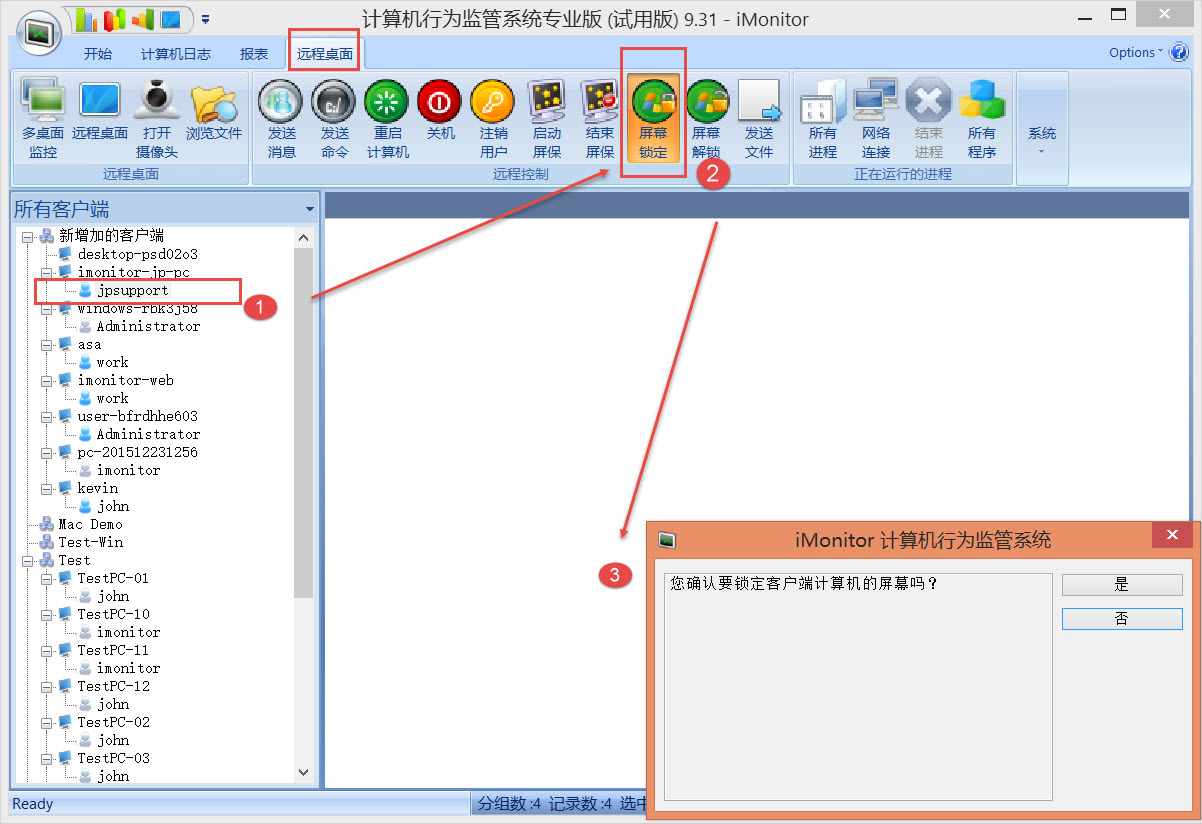Open the Options menu
The height and width of the screenshot is (824, 1202).
pyautogui.click(x=1136, y=52)
